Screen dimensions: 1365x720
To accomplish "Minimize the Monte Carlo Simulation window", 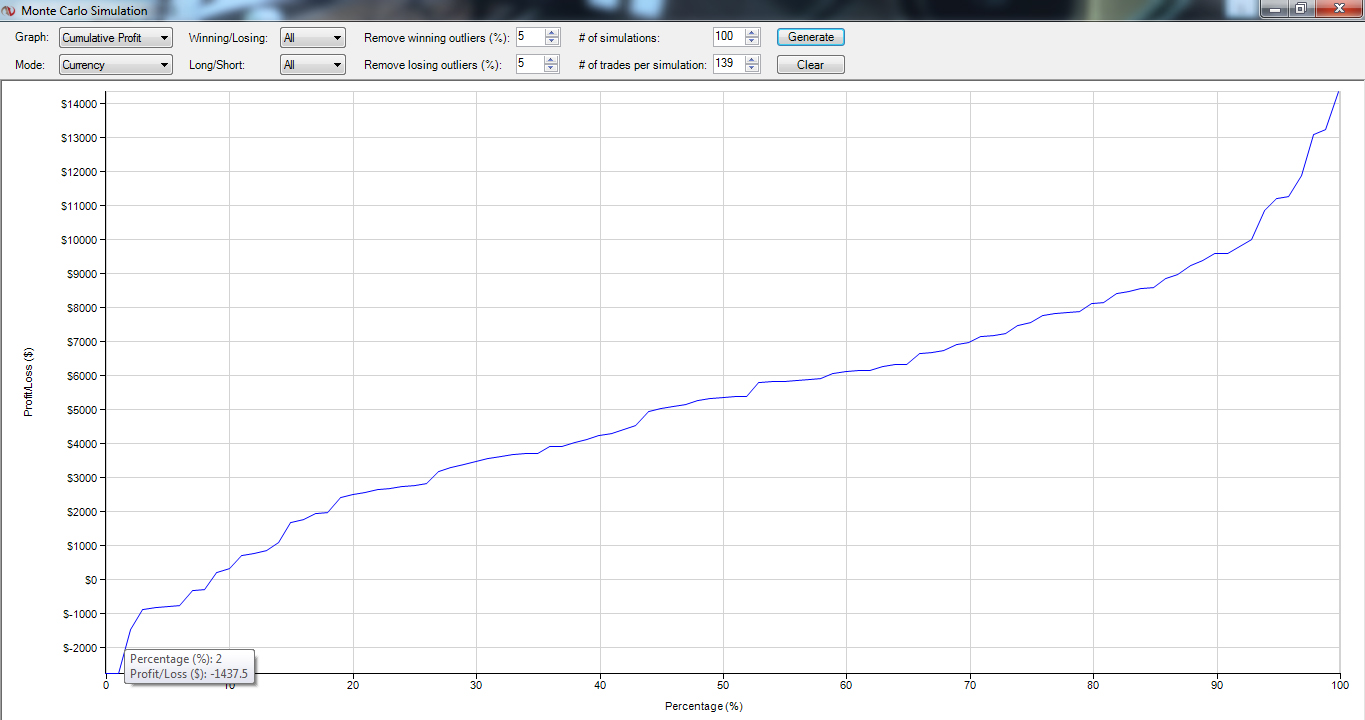I will 1273,9.
